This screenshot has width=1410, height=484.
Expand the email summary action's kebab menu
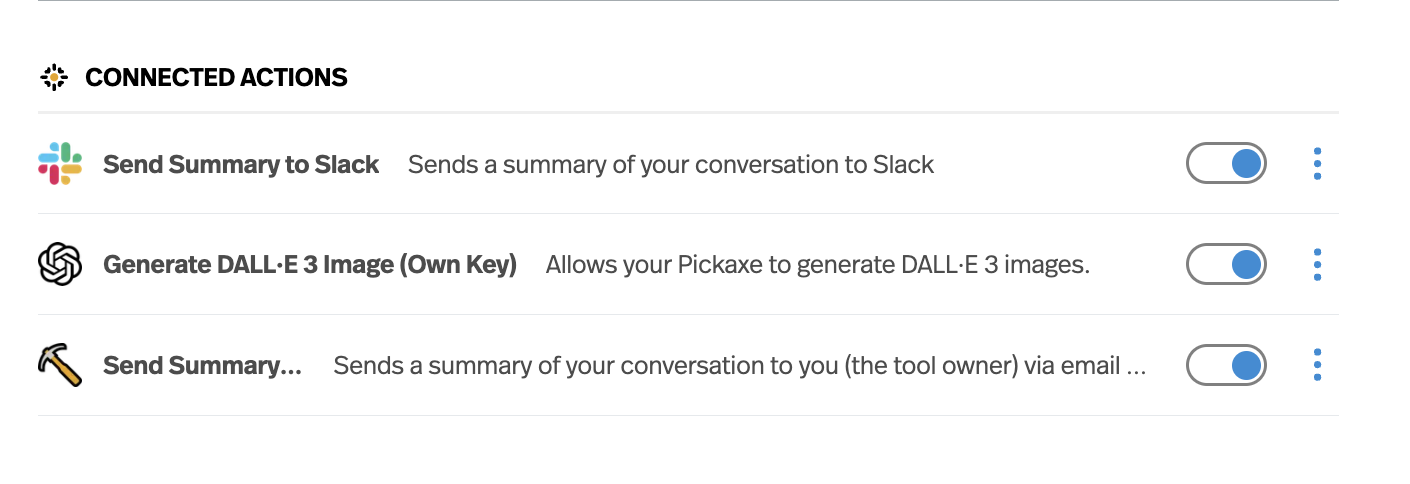[x=1317, y=366]
